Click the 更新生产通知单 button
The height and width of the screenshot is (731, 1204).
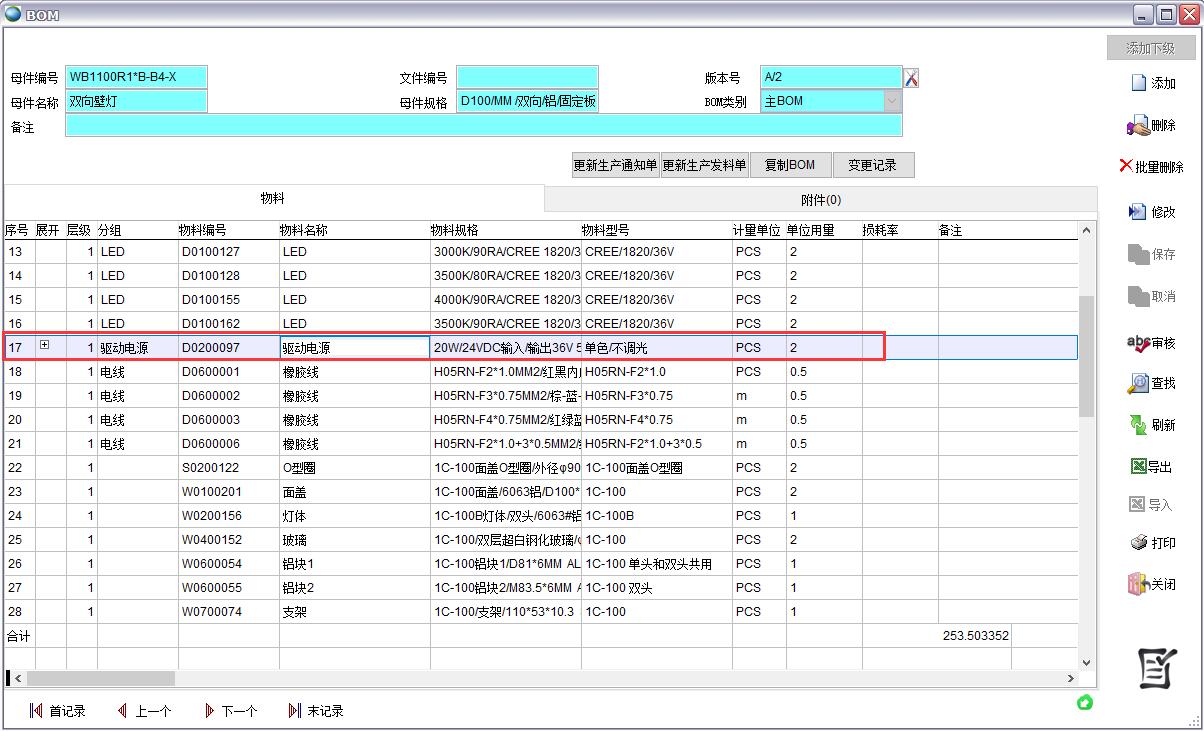click(615, 166)
